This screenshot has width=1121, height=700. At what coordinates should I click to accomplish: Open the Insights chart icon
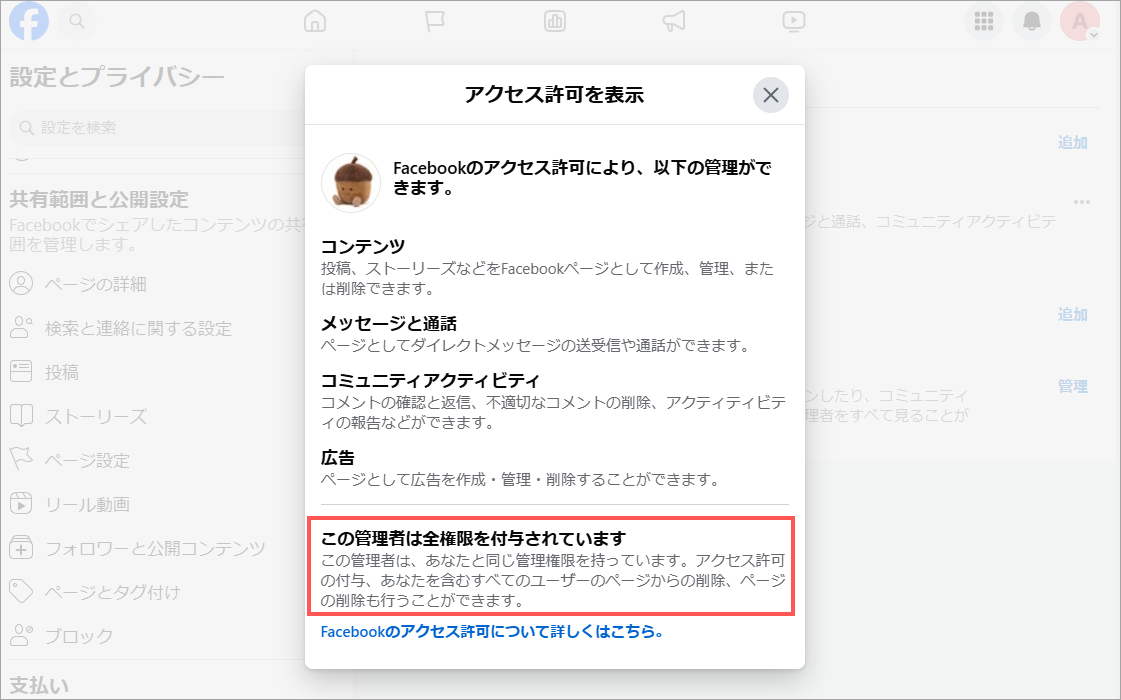click(x=555, y=21)
